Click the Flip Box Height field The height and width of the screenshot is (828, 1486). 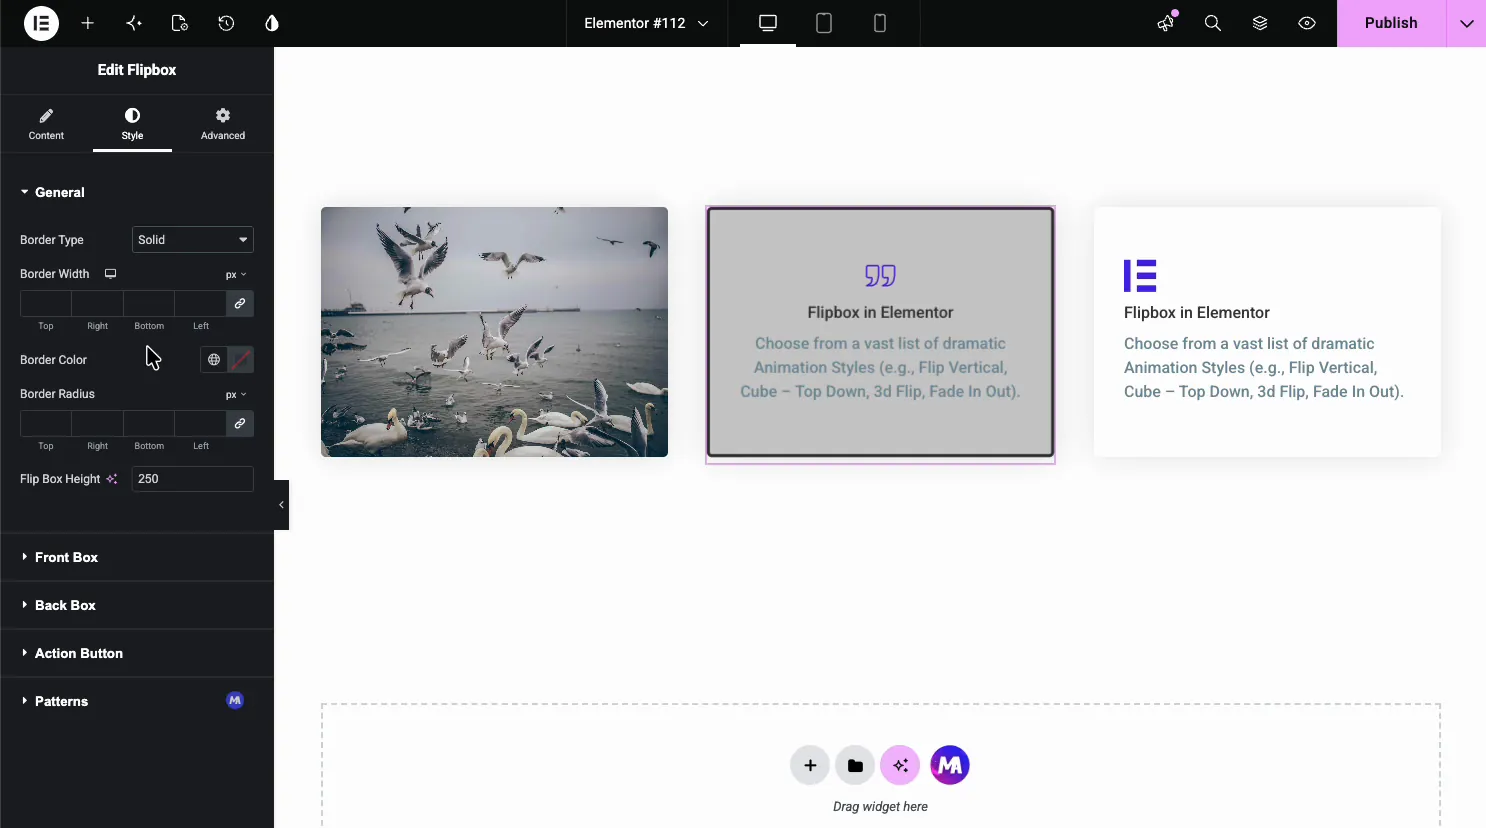click(x=193, y=479)
